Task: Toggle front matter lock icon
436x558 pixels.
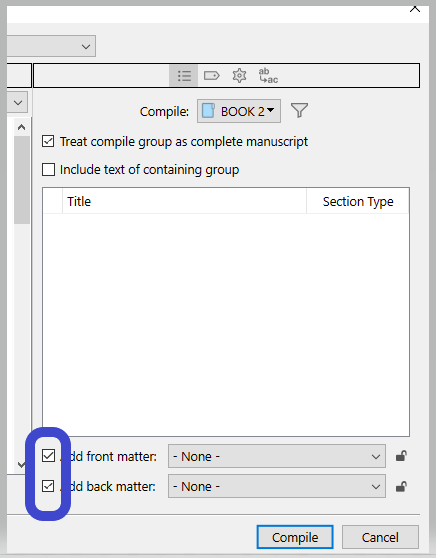Action: coord(401,456)
